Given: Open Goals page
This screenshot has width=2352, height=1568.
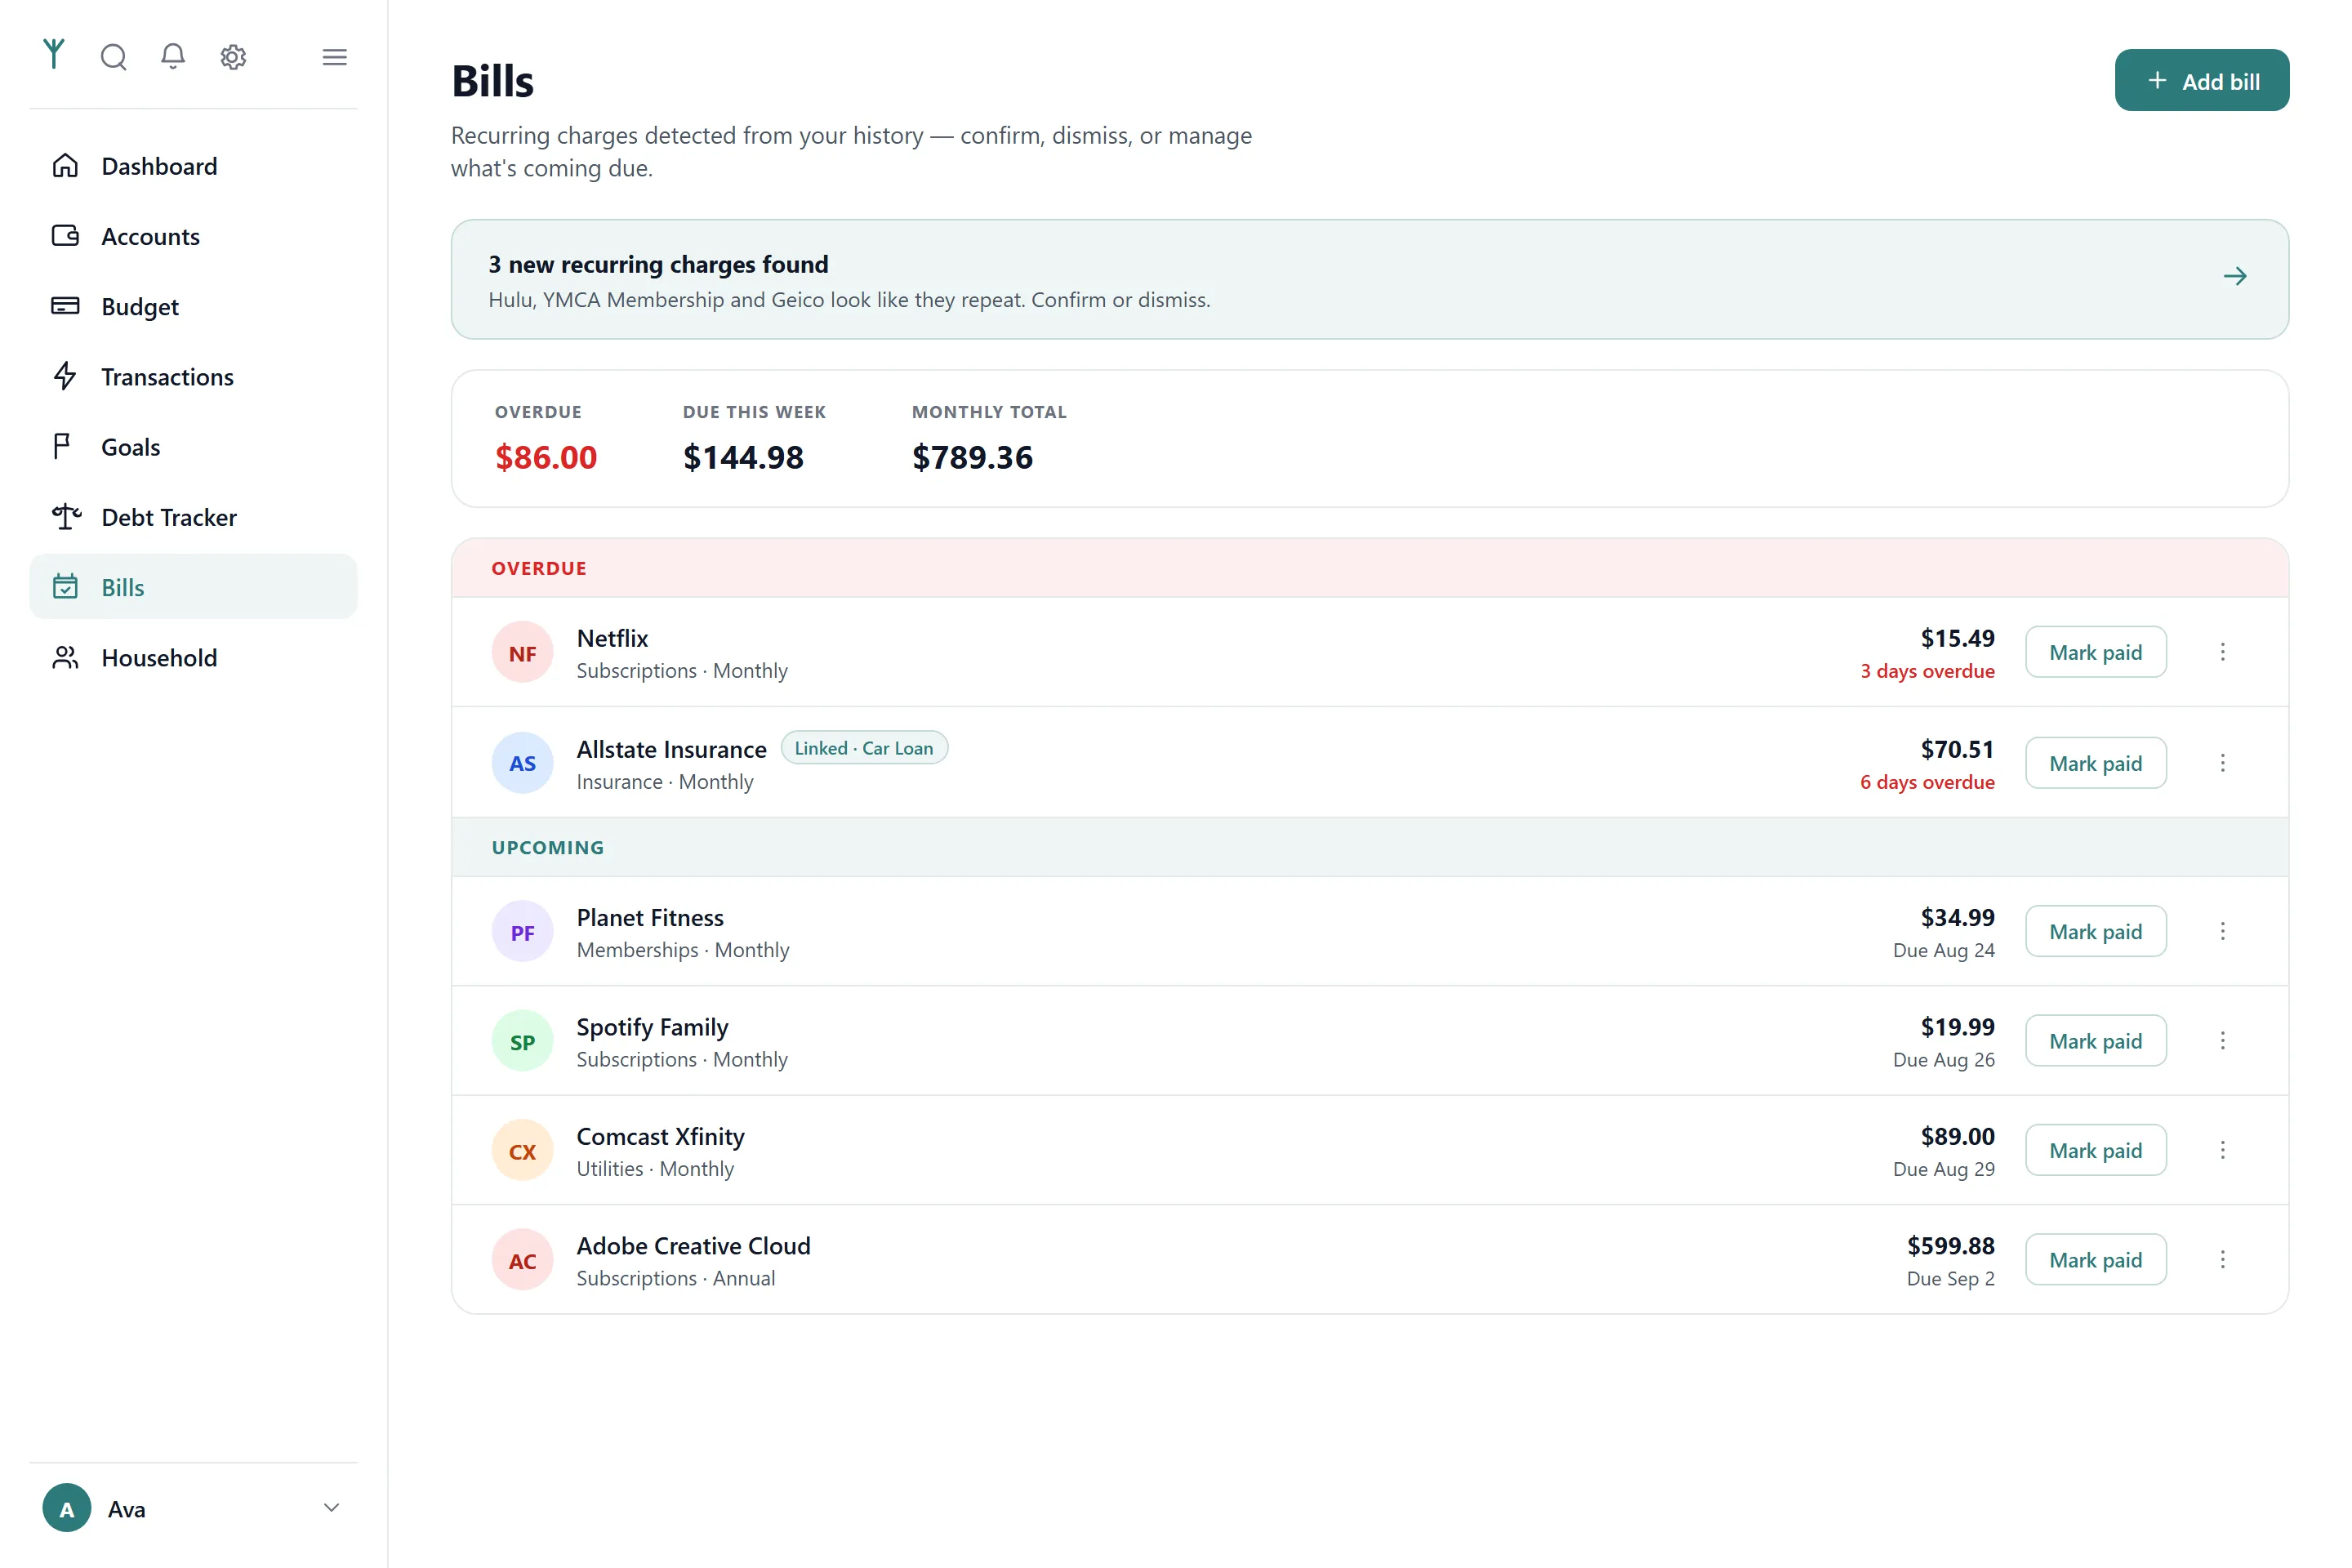Looking at the screenshot, I should tap(193, 446).
